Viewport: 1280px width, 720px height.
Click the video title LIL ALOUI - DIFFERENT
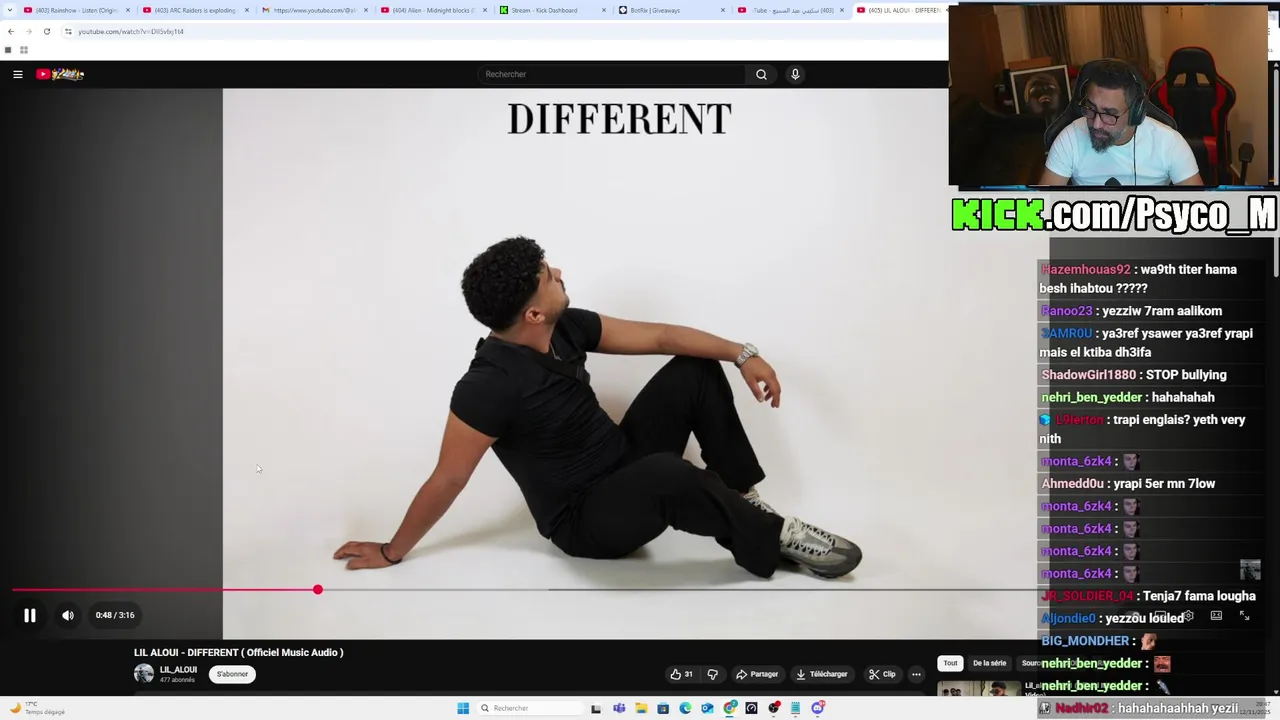tap(239, 652)
